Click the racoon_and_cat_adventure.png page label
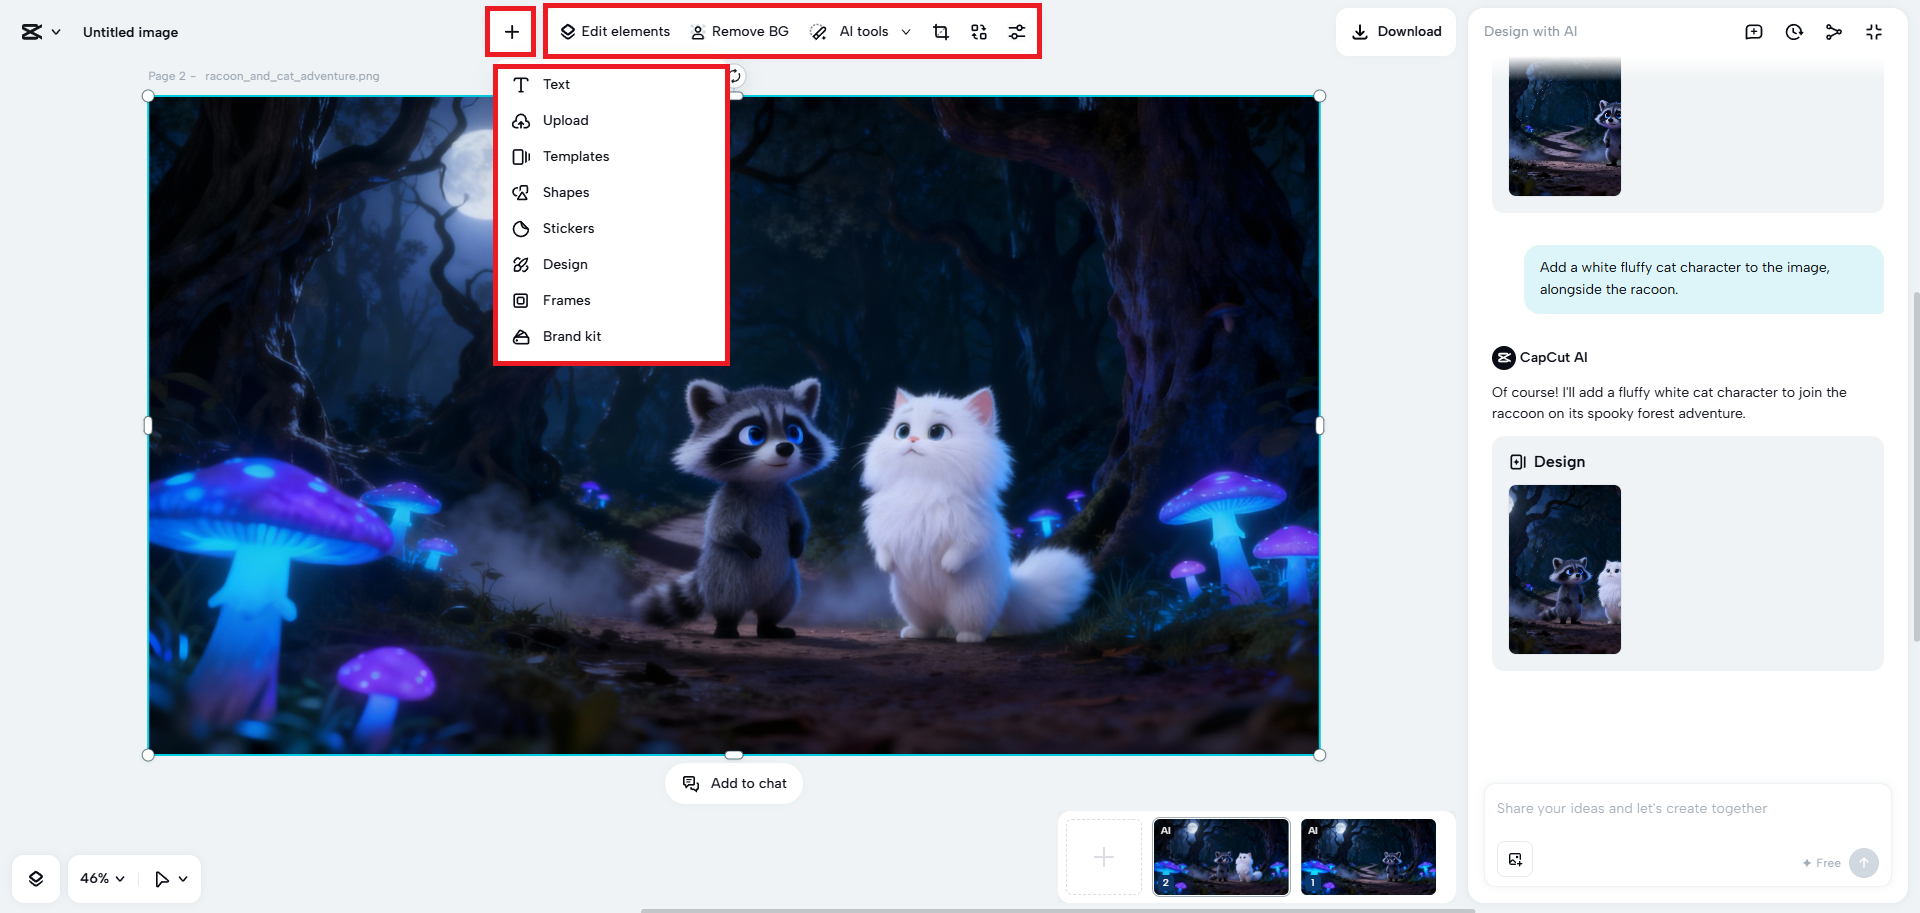 click(292, 76)
